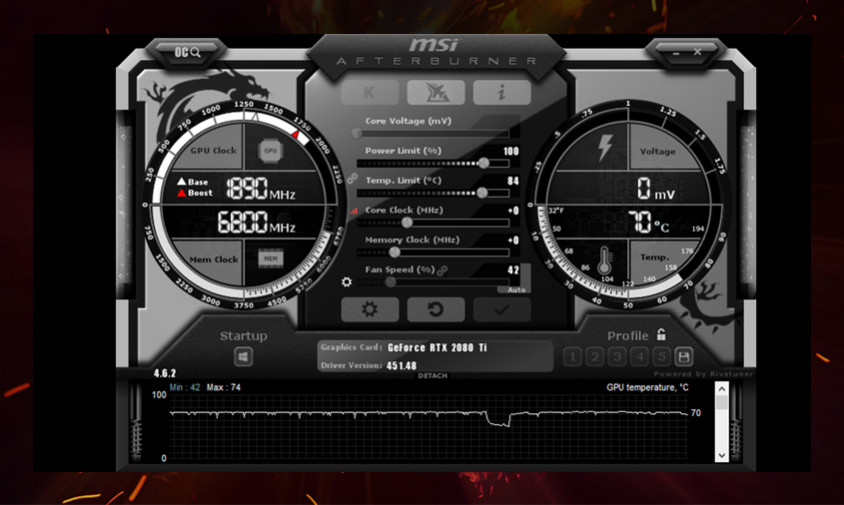Click the Temp. Limit slider handle
844x505 pixels.
pyautogui.click(x=482, y=192)
